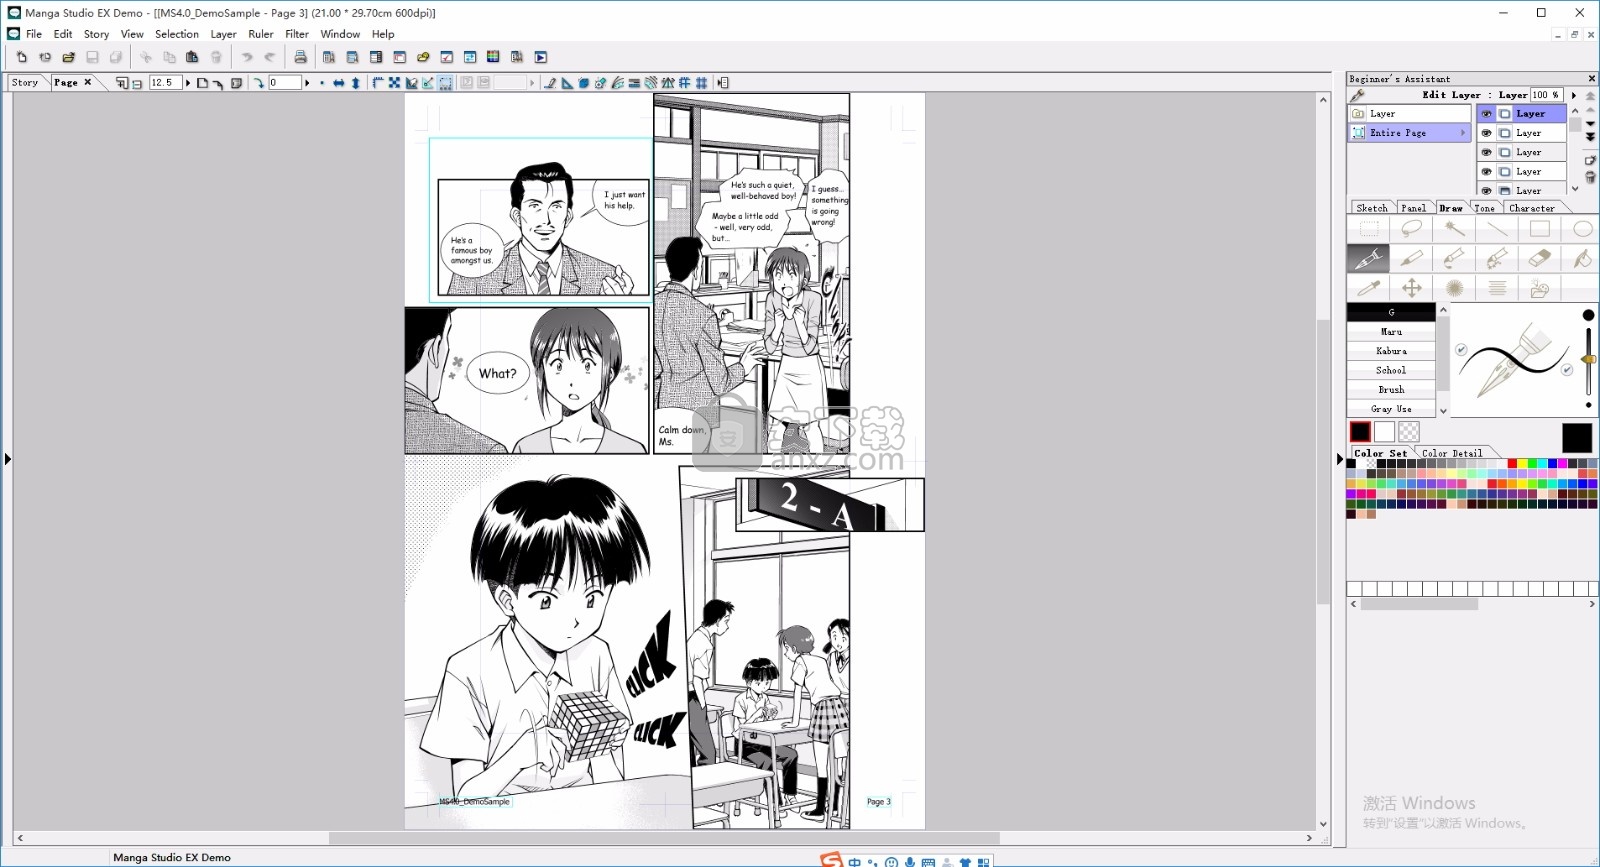1600x867 pixels.
Task: Click the Print icon in the toolbar
Action: 300,57
